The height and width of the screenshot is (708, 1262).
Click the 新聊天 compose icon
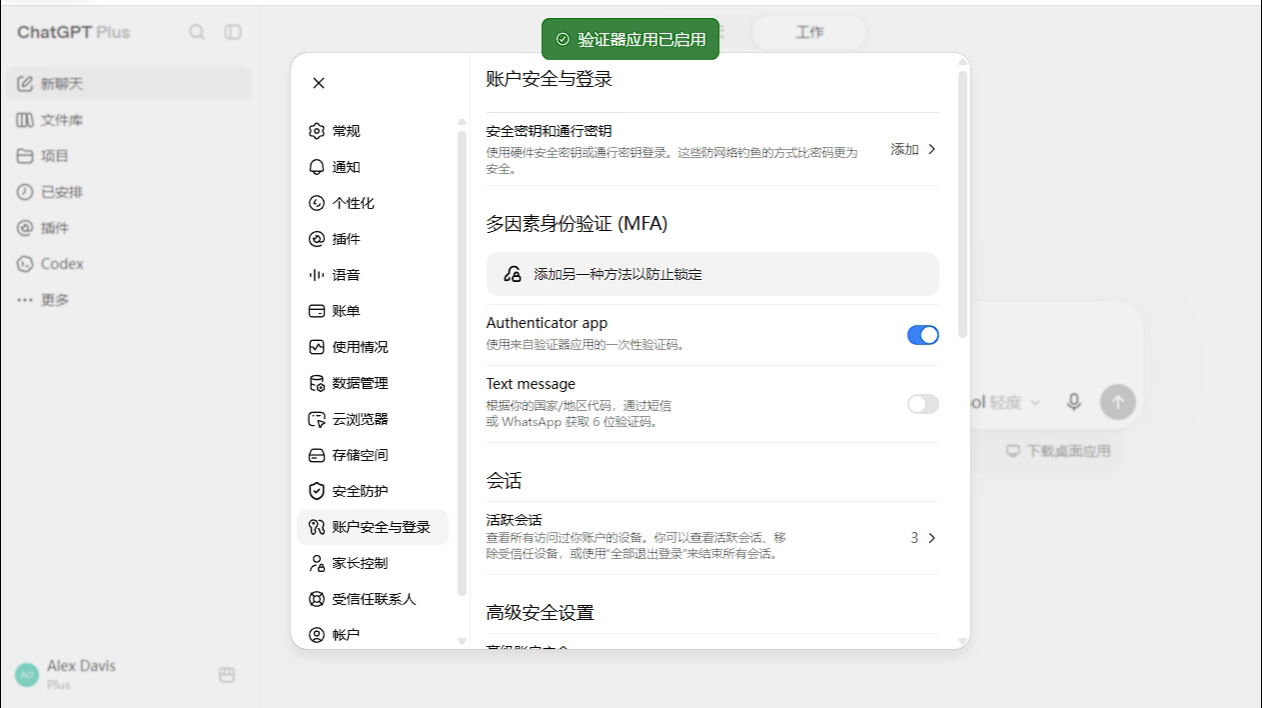25,84
